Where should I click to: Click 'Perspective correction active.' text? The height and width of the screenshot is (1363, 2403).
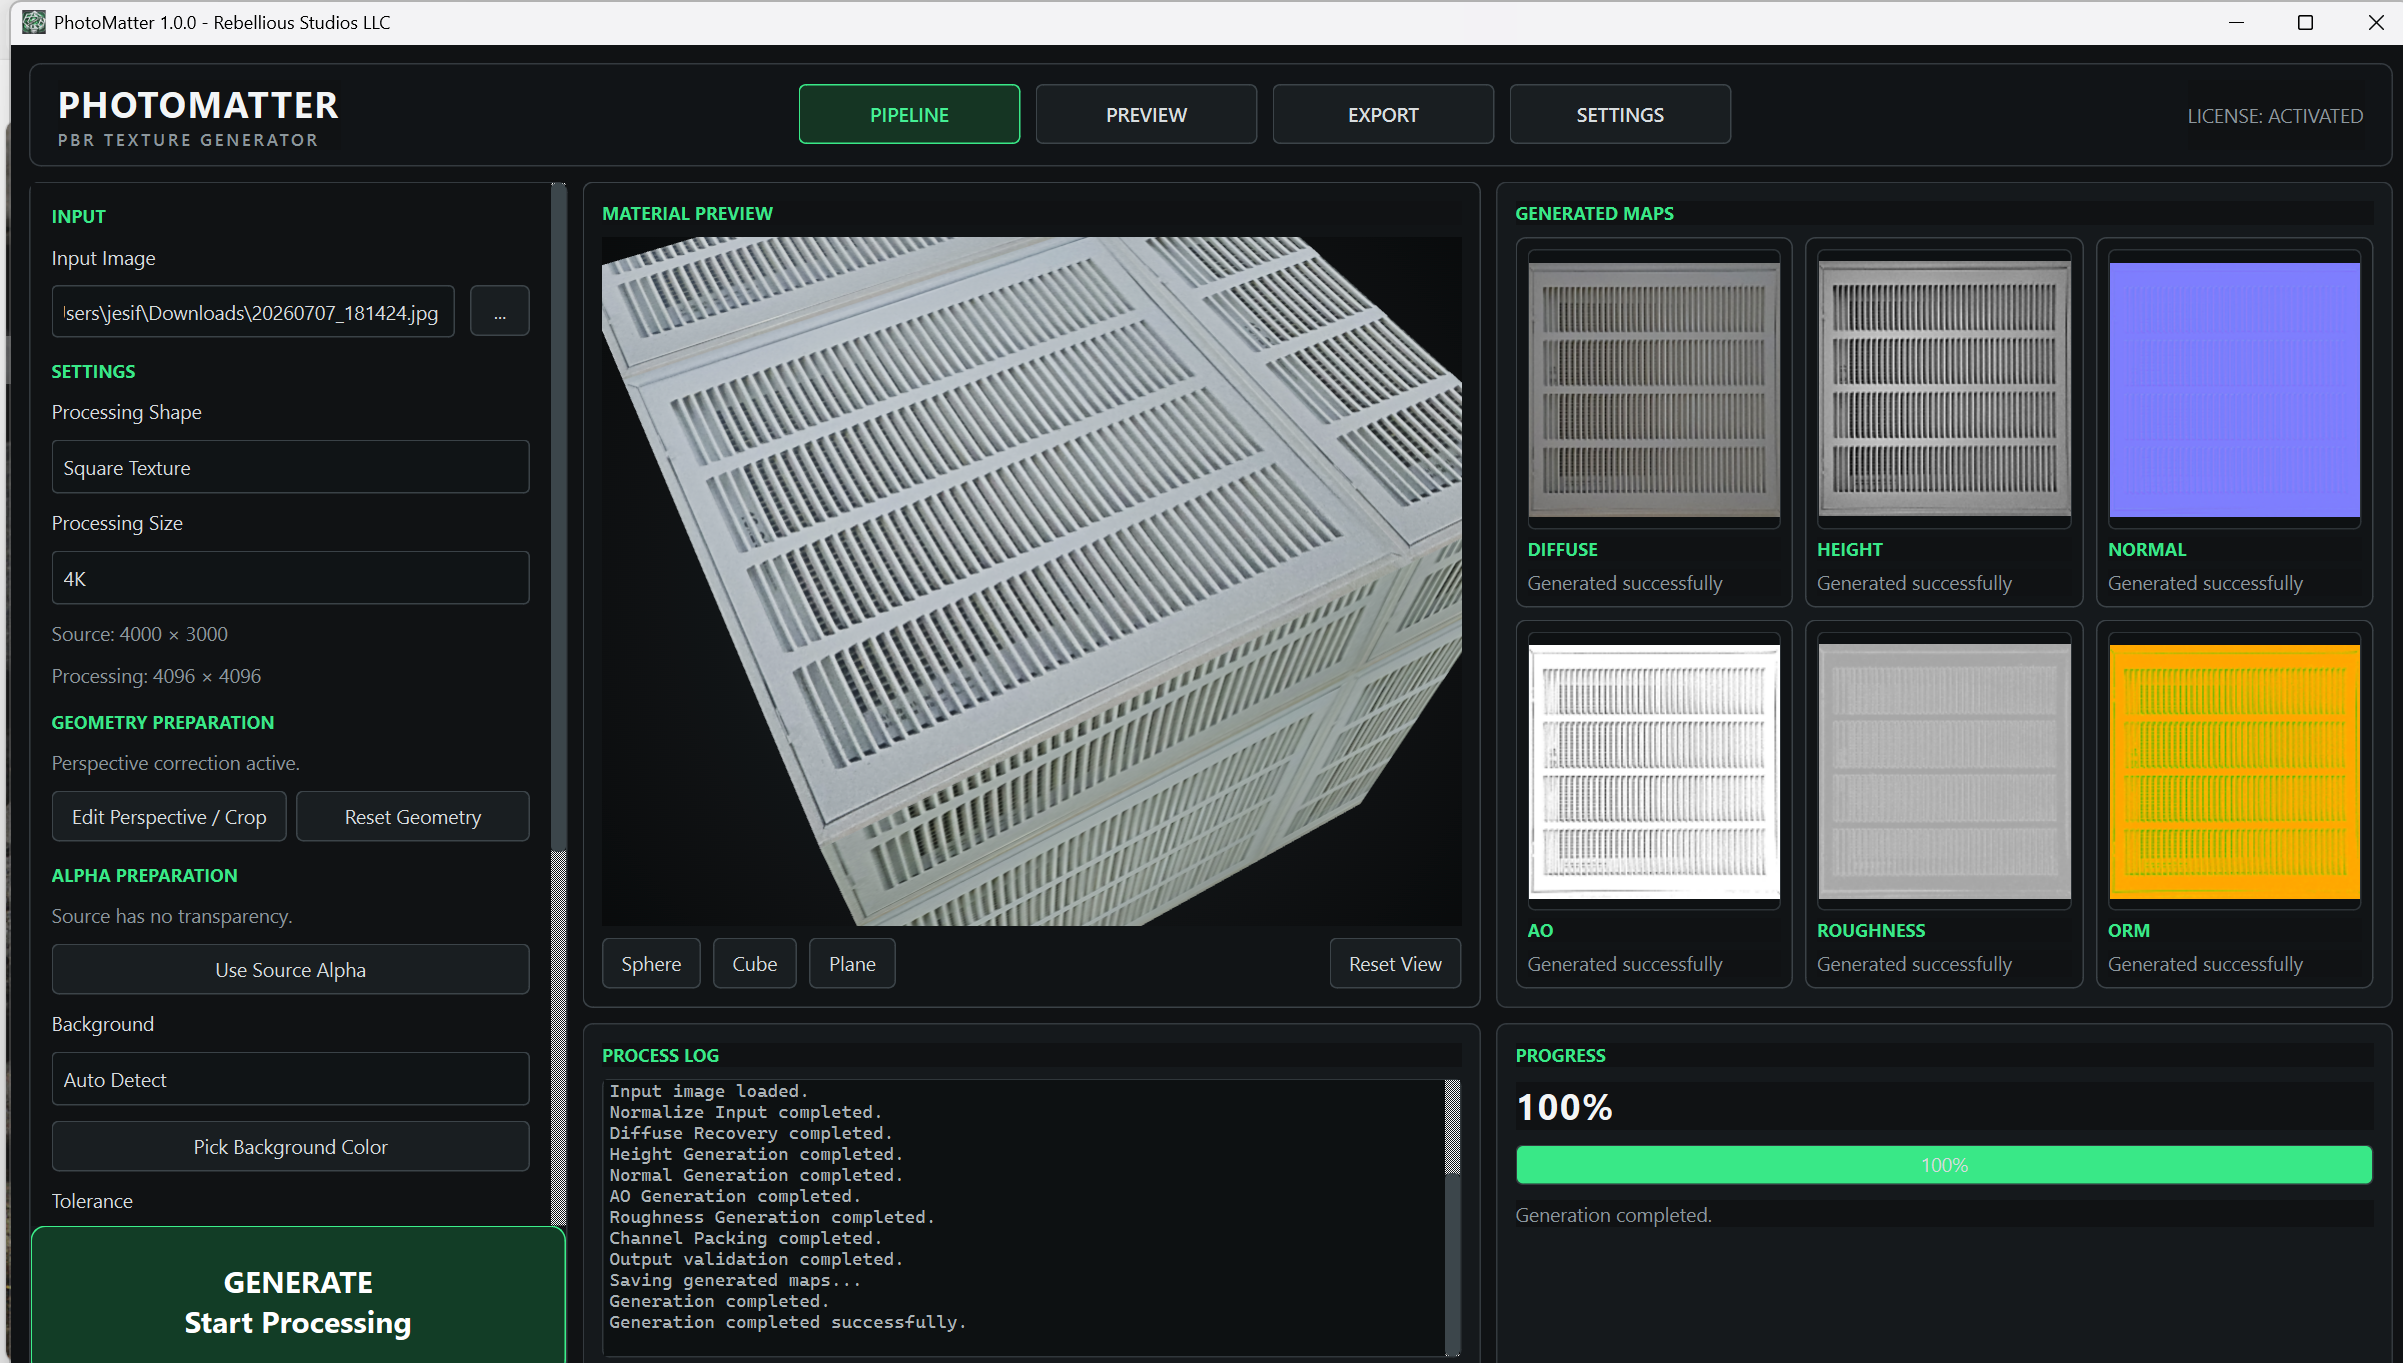pyautogui.click(x=176, y=763)
